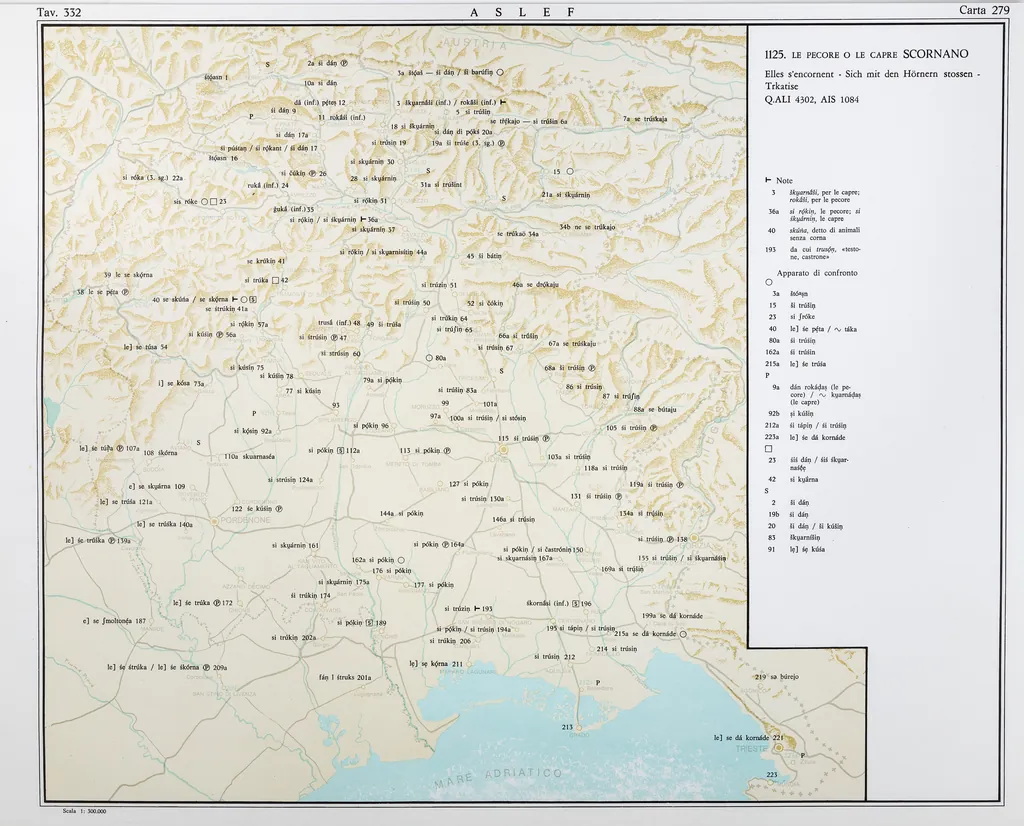Click the square symbol at point 23
1024x826 pixels.
213,202
